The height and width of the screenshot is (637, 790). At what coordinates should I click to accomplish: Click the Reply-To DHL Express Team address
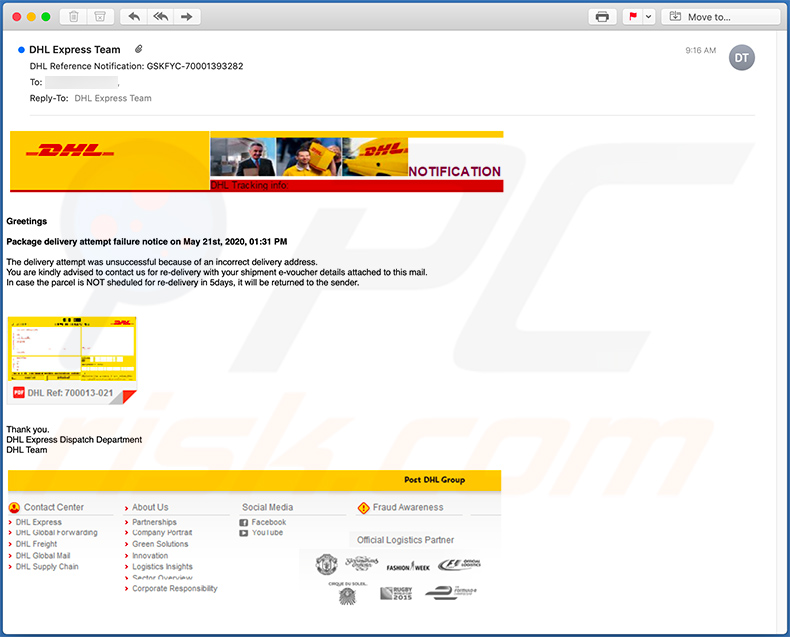113,98
